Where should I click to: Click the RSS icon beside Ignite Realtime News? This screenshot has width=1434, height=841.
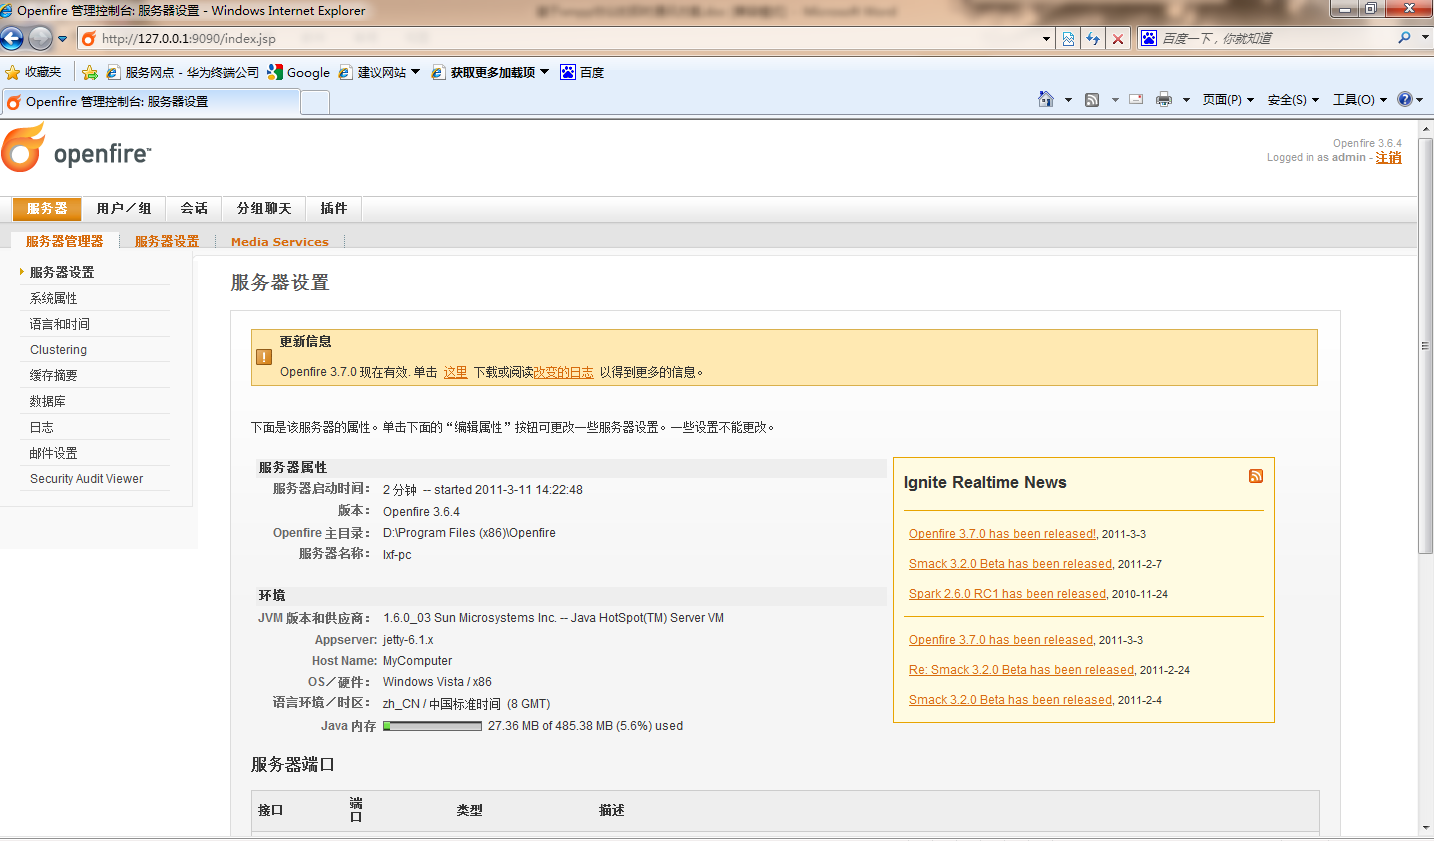(1256, 476)
